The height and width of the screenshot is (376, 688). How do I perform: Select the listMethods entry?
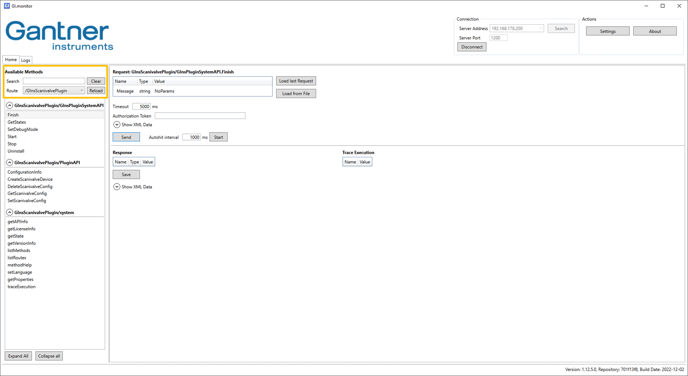point(19,251)
